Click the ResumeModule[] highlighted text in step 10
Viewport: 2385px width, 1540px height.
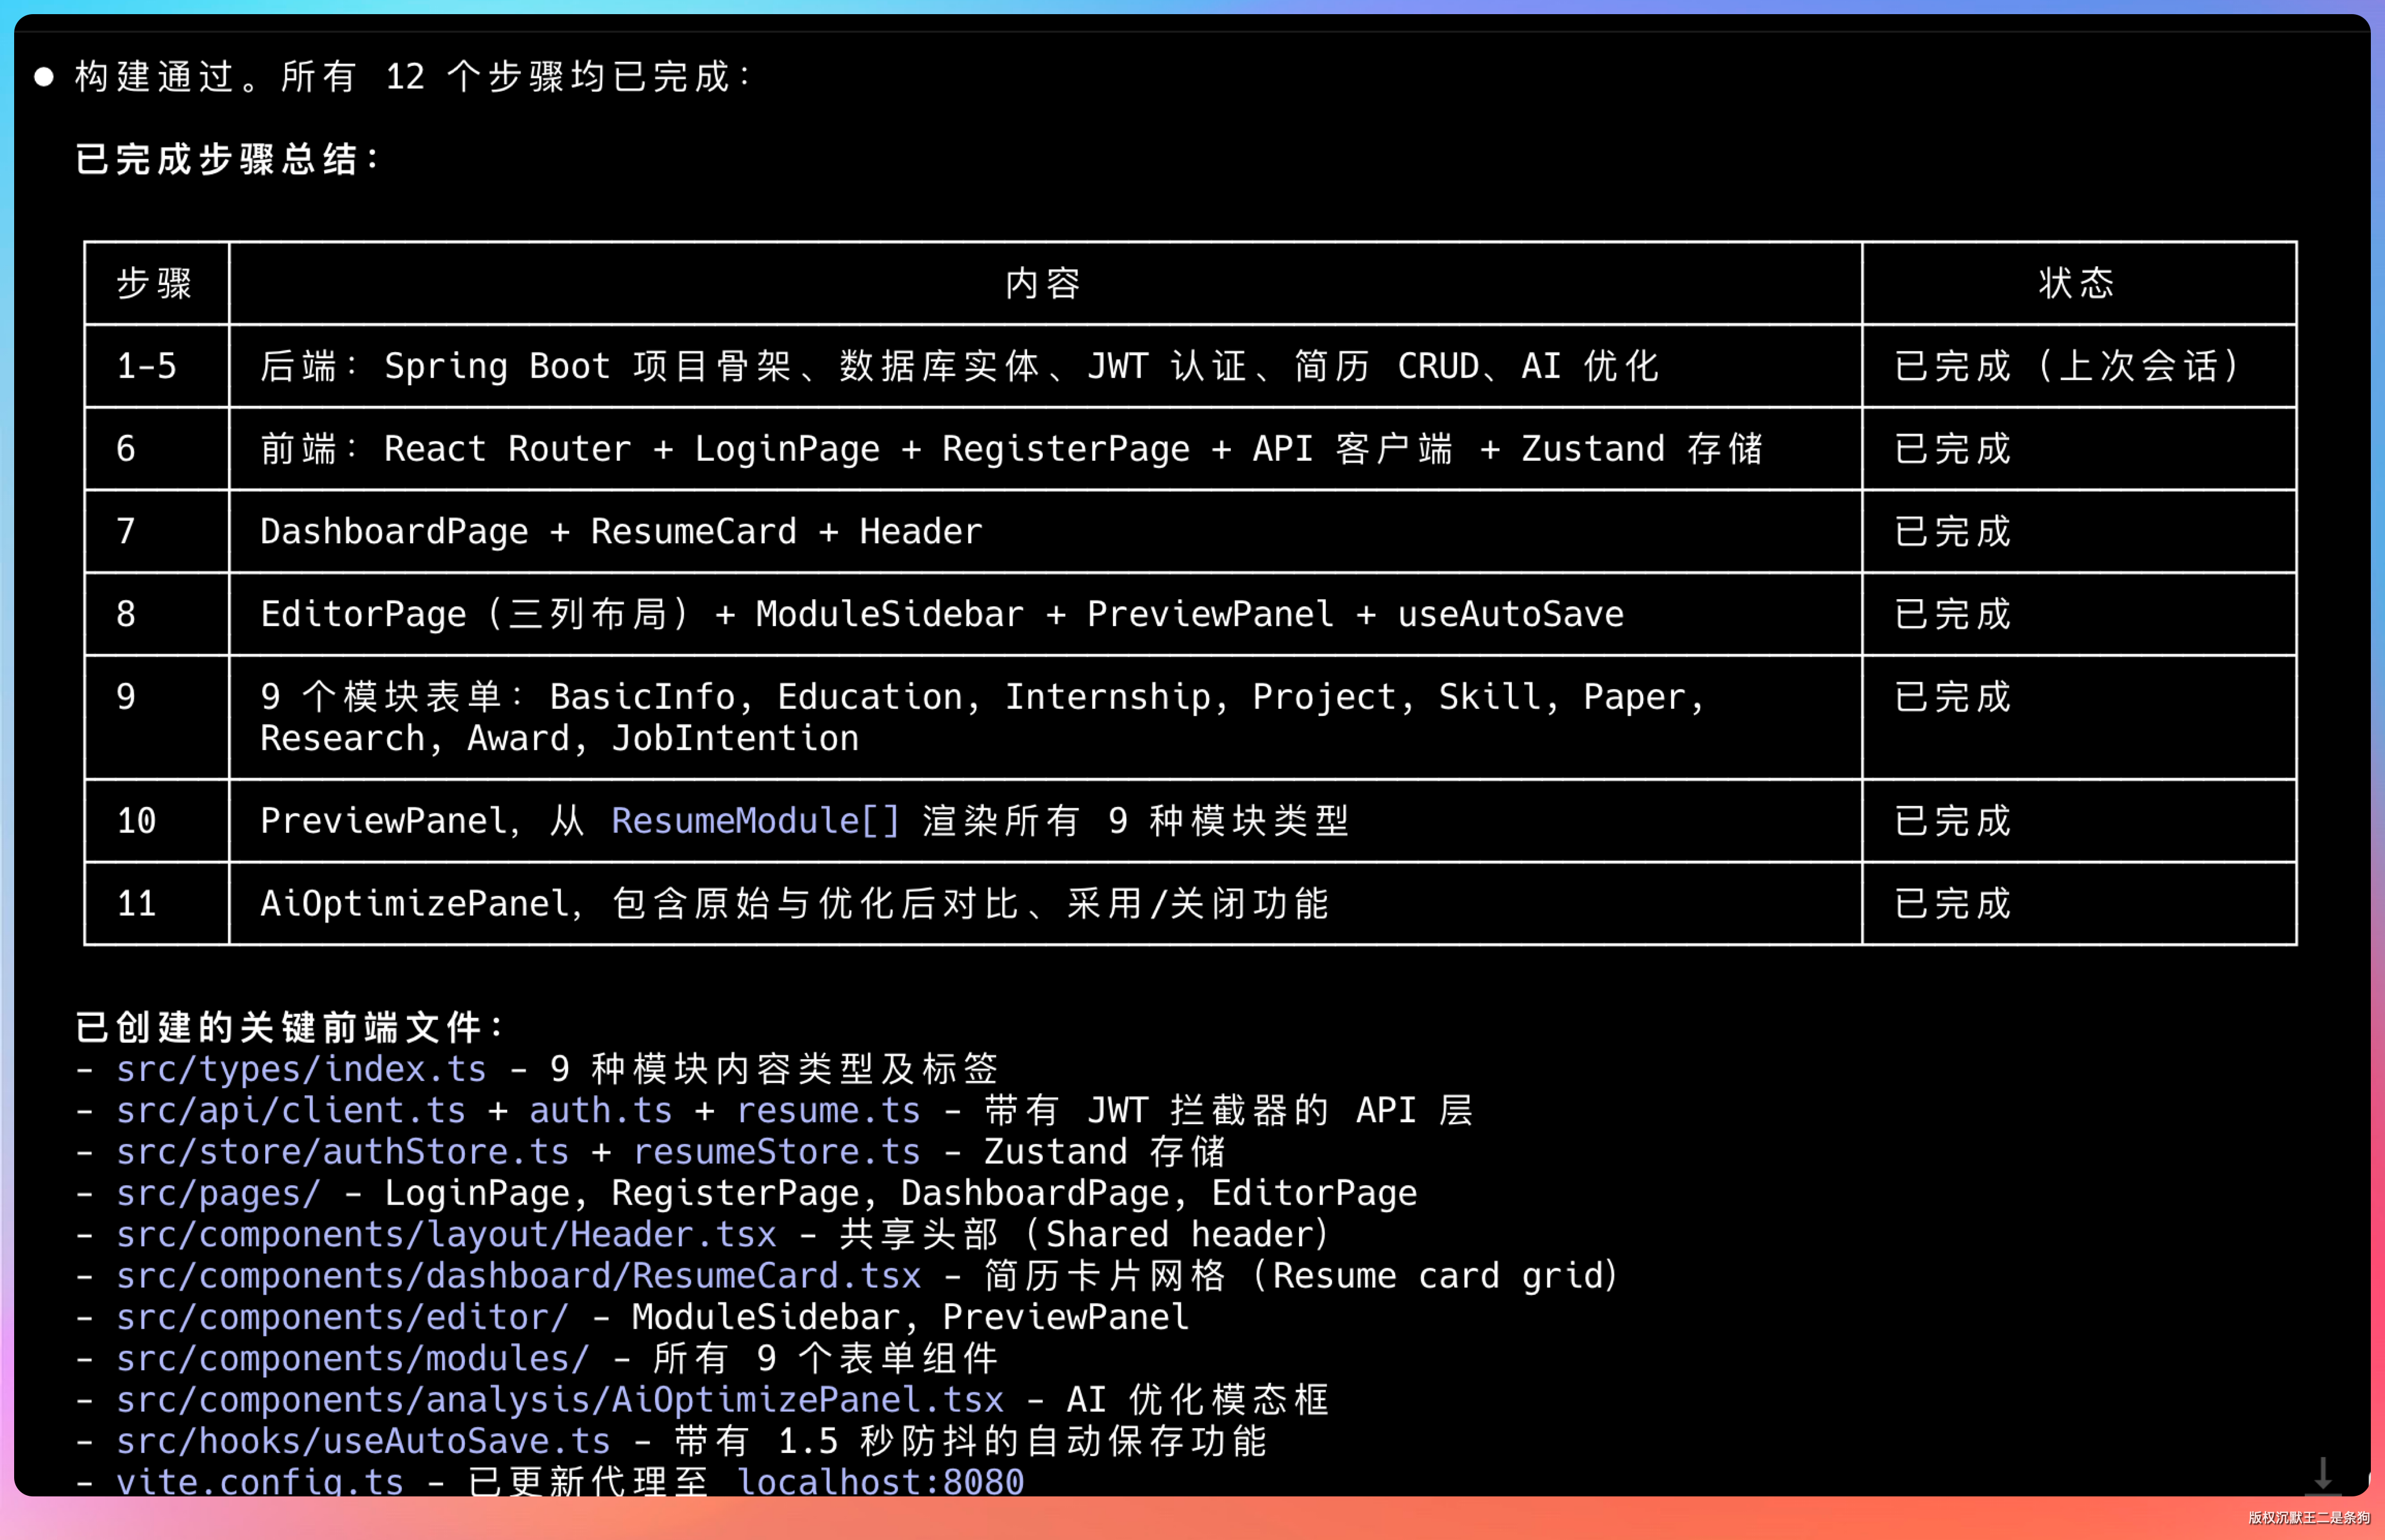point(755,821)
